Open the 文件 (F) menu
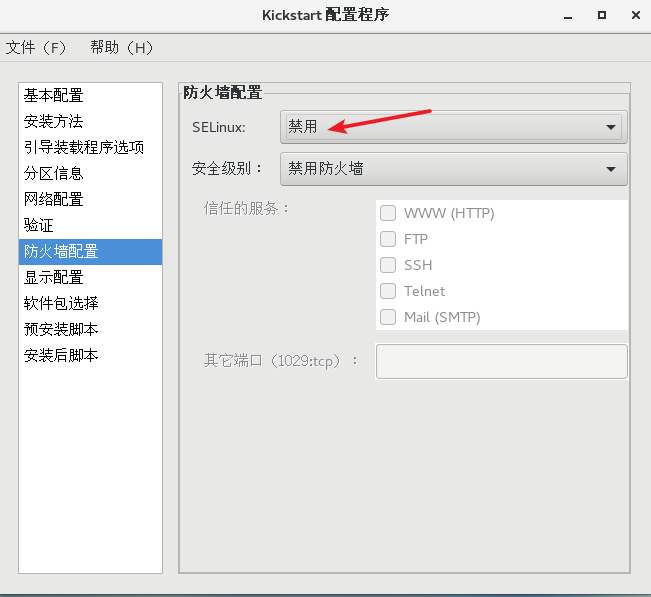 point(36,48)
